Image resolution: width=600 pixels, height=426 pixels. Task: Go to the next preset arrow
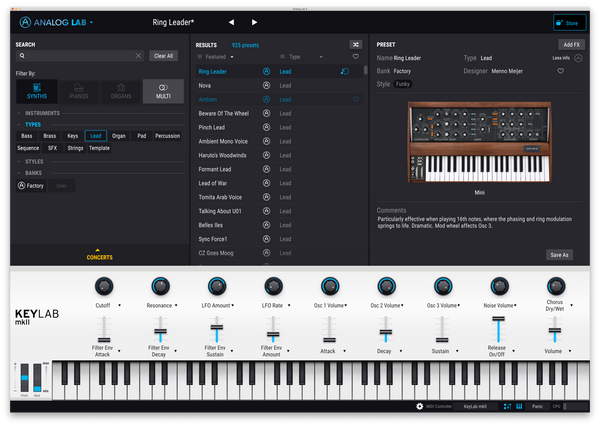coord(254,21)
